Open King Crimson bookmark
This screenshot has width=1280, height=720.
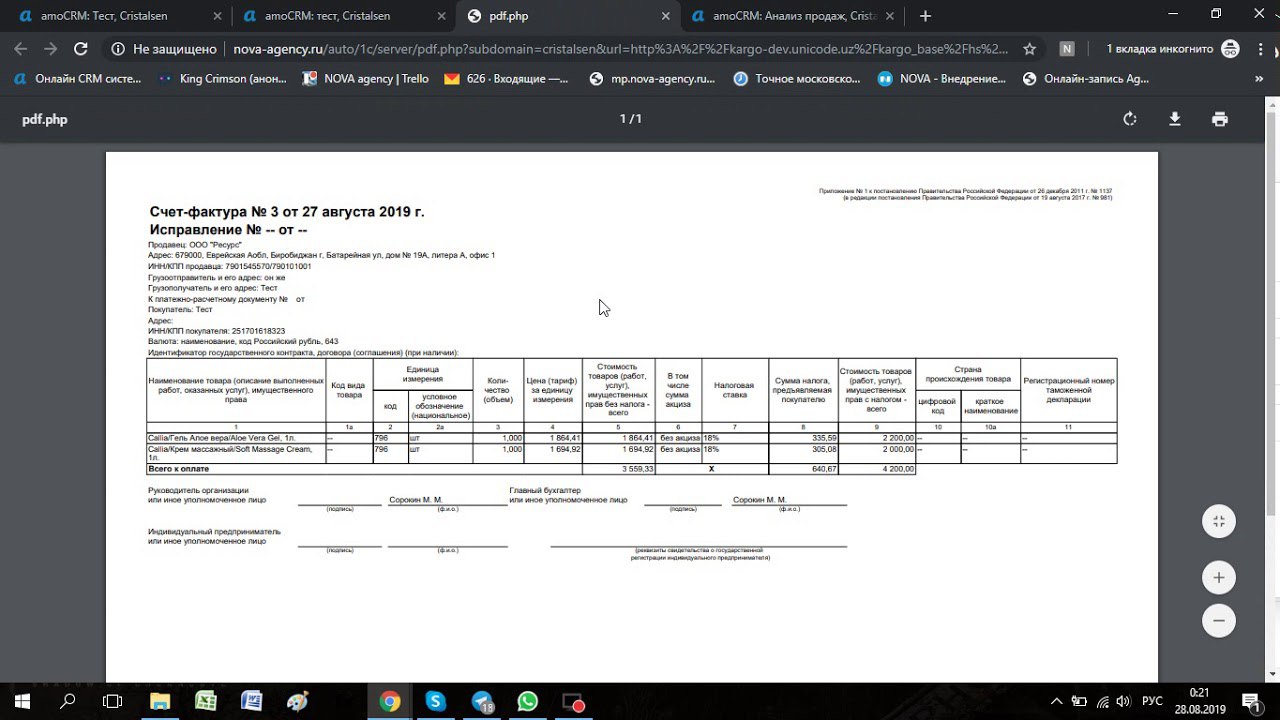tap(222, 79)
